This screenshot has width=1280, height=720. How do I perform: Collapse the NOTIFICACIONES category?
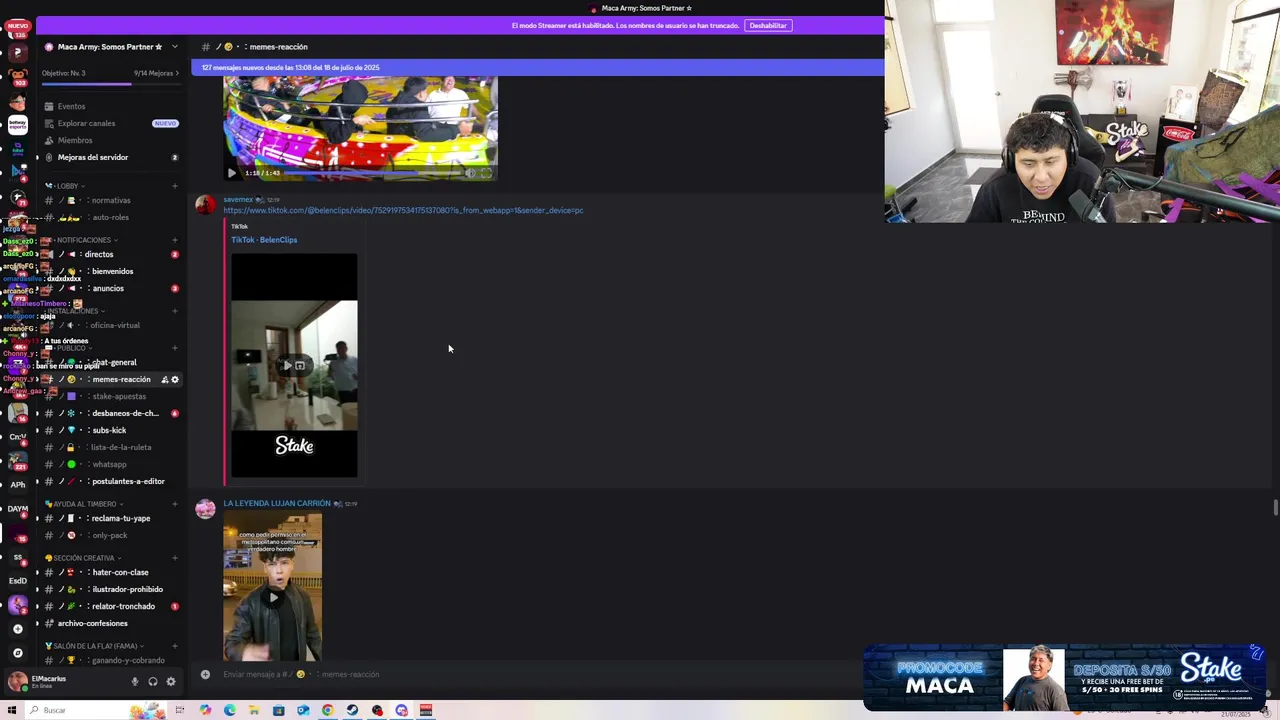click(x=82, y=240)
